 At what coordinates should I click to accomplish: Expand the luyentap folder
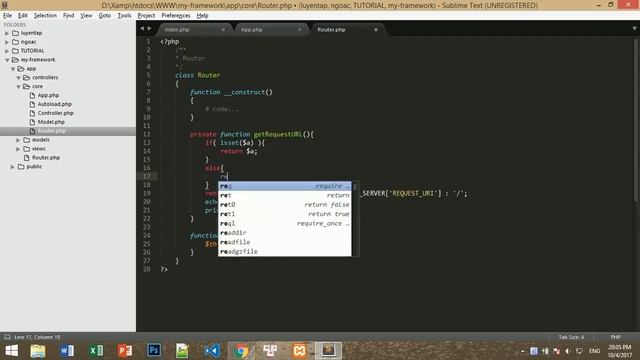tap(7, 33)
